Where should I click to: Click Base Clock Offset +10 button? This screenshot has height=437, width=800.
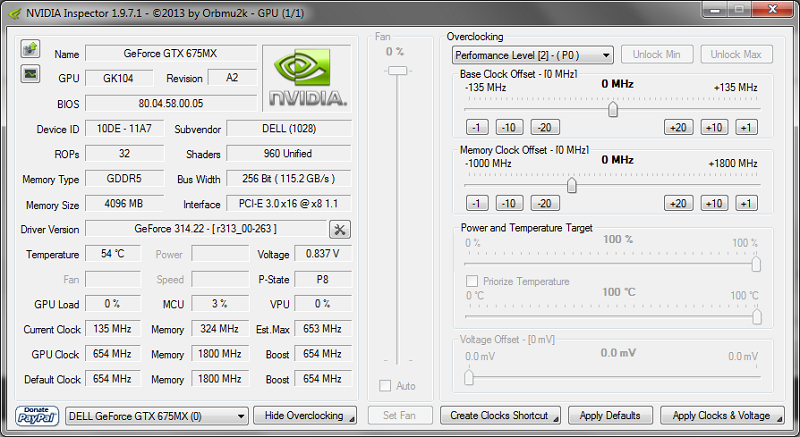pyautogui.click(x=714, y=127)
